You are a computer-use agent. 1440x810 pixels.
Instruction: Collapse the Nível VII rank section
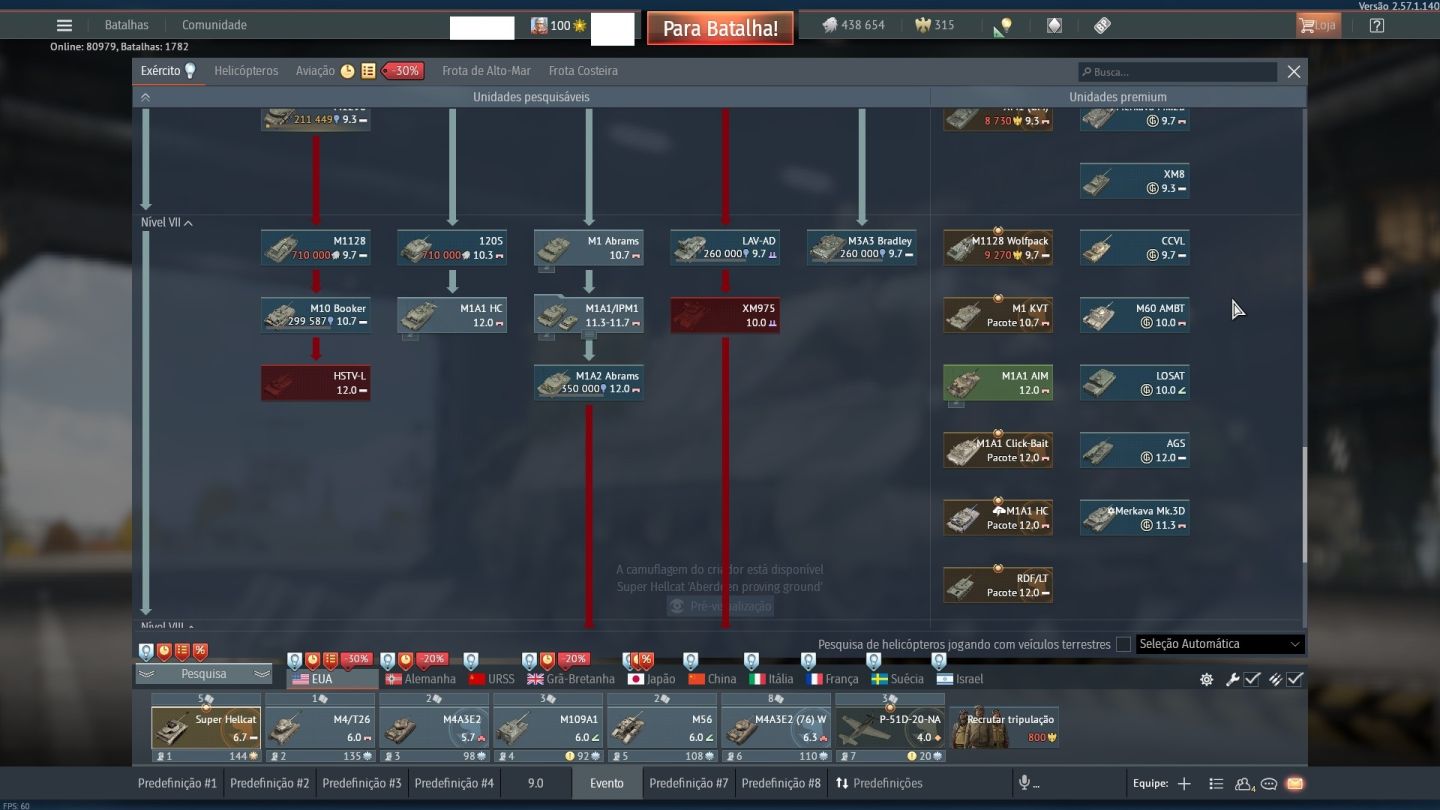167,223
